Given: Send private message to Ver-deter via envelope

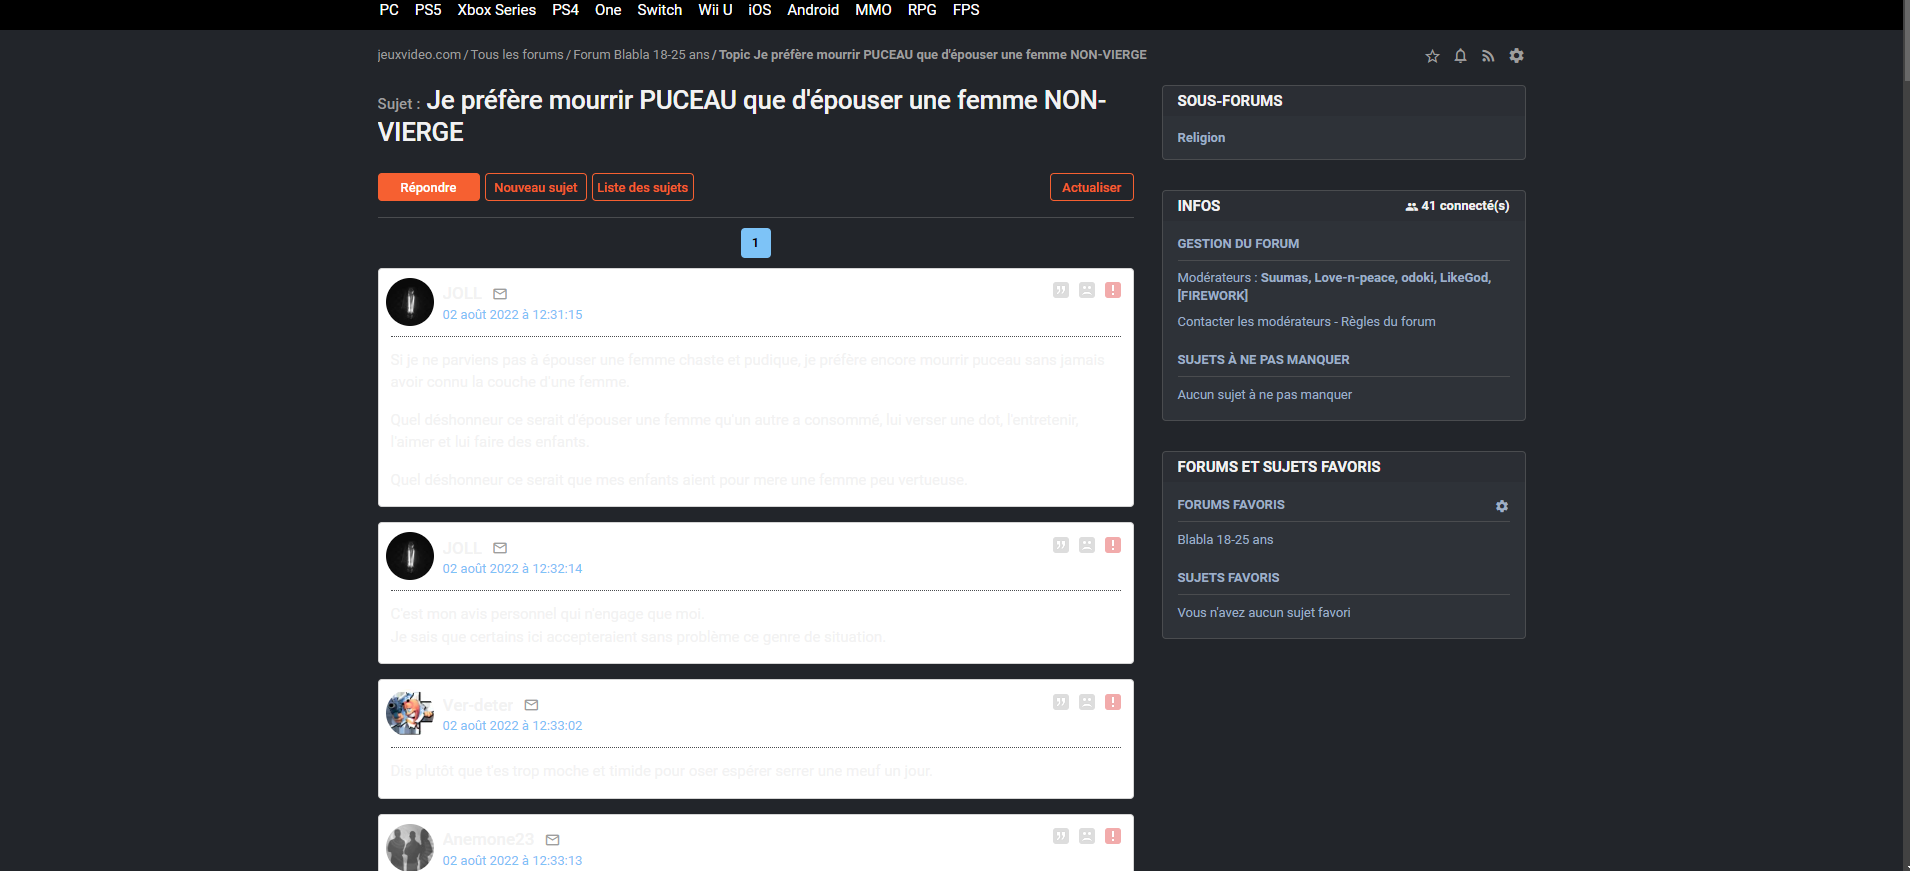Looking at the screenshot, I should coord(531,705).
